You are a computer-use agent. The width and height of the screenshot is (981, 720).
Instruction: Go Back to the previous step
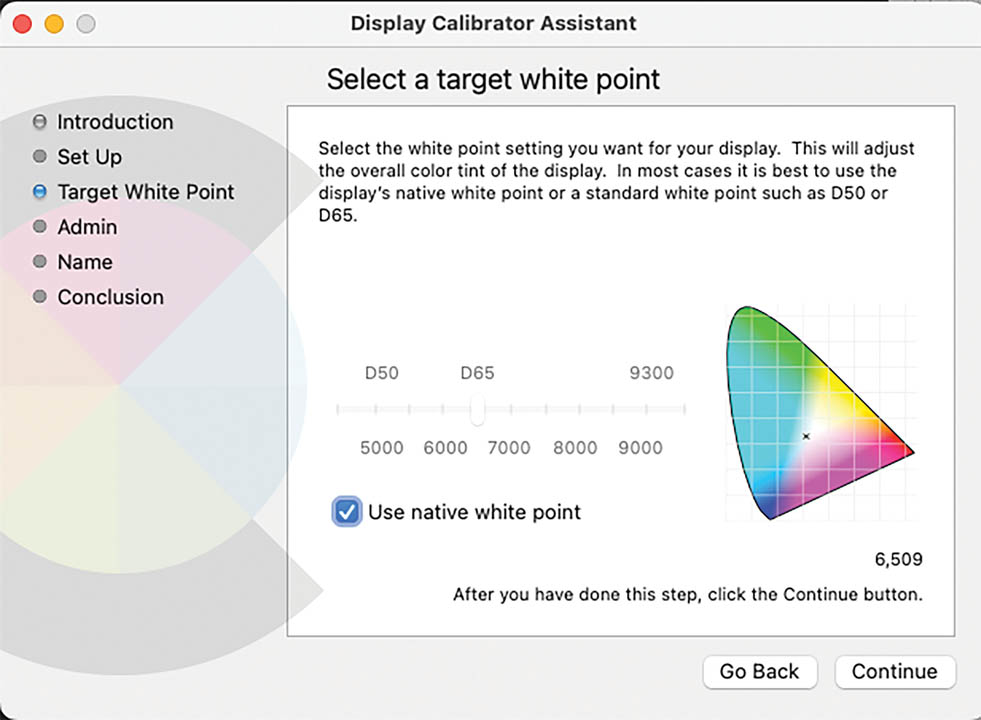[x=760, y=672]
